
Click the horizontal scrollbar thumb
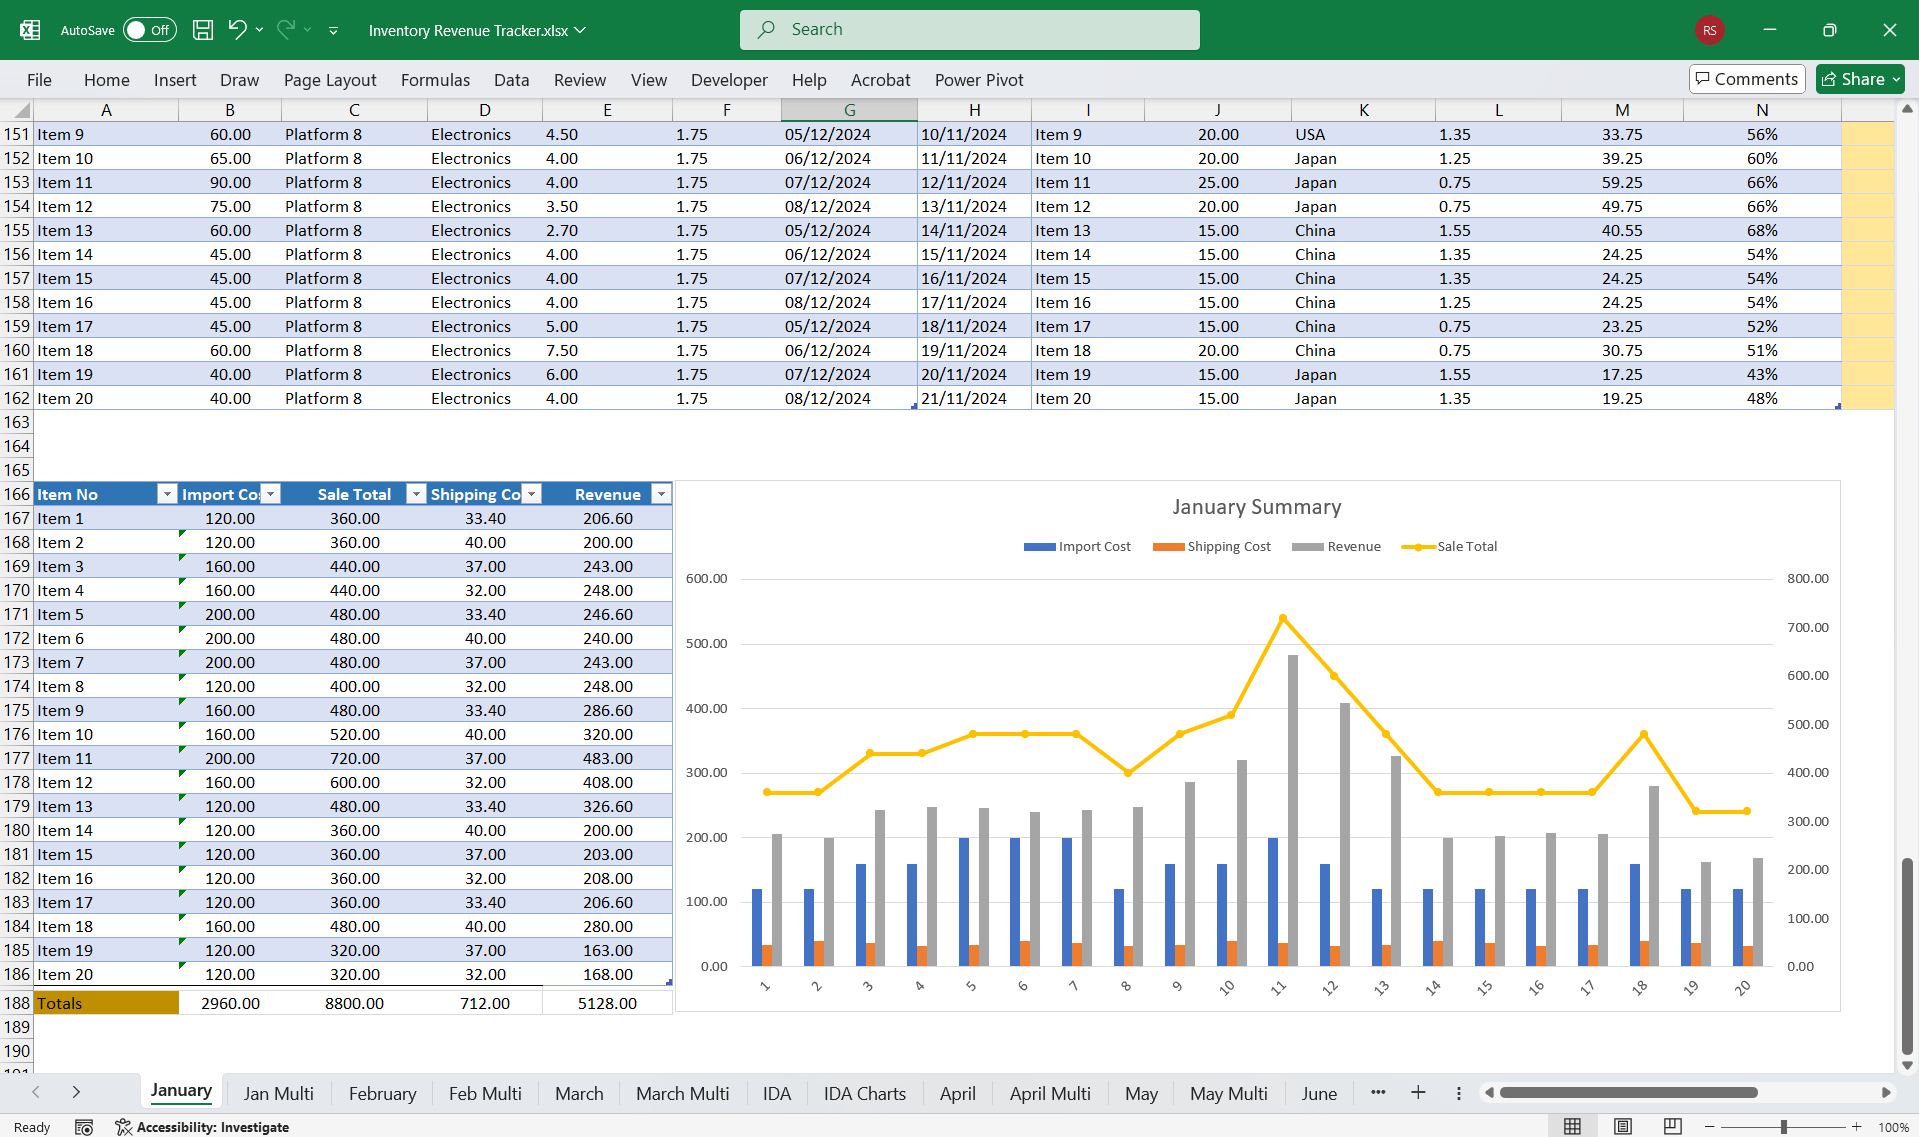point(1628,1093)
